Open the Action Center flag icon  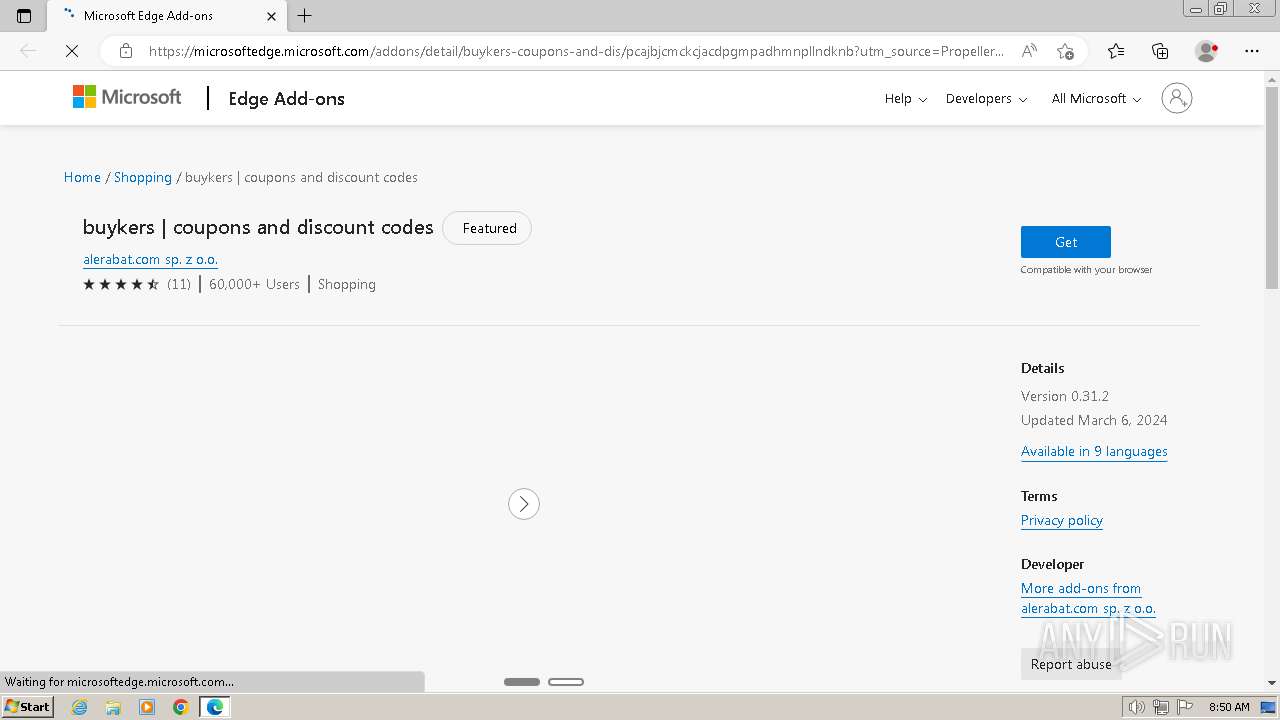point(1184,707)
